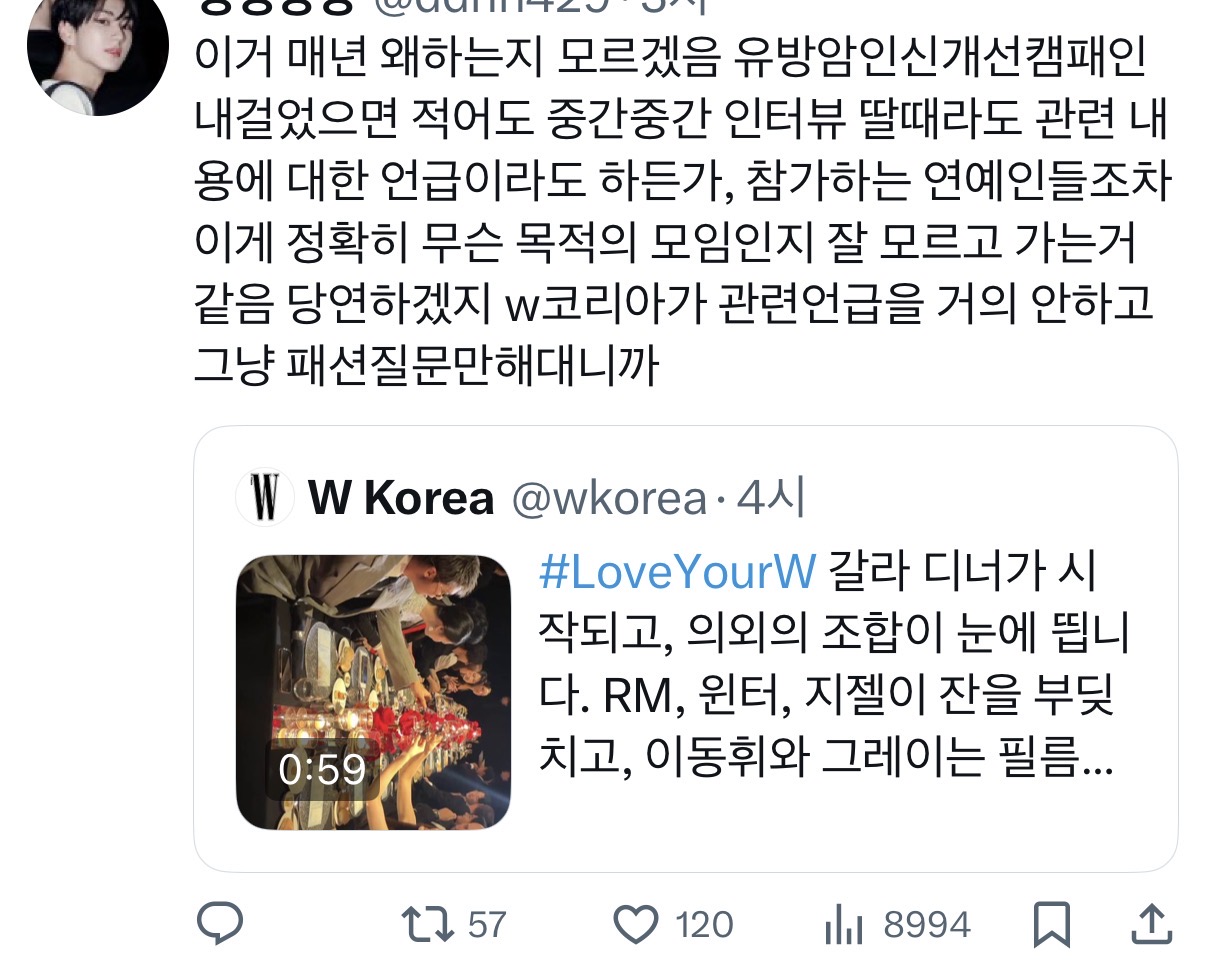
Task: Open the W Korea account name
Action: pyautogui.click(x=401, y=498)
